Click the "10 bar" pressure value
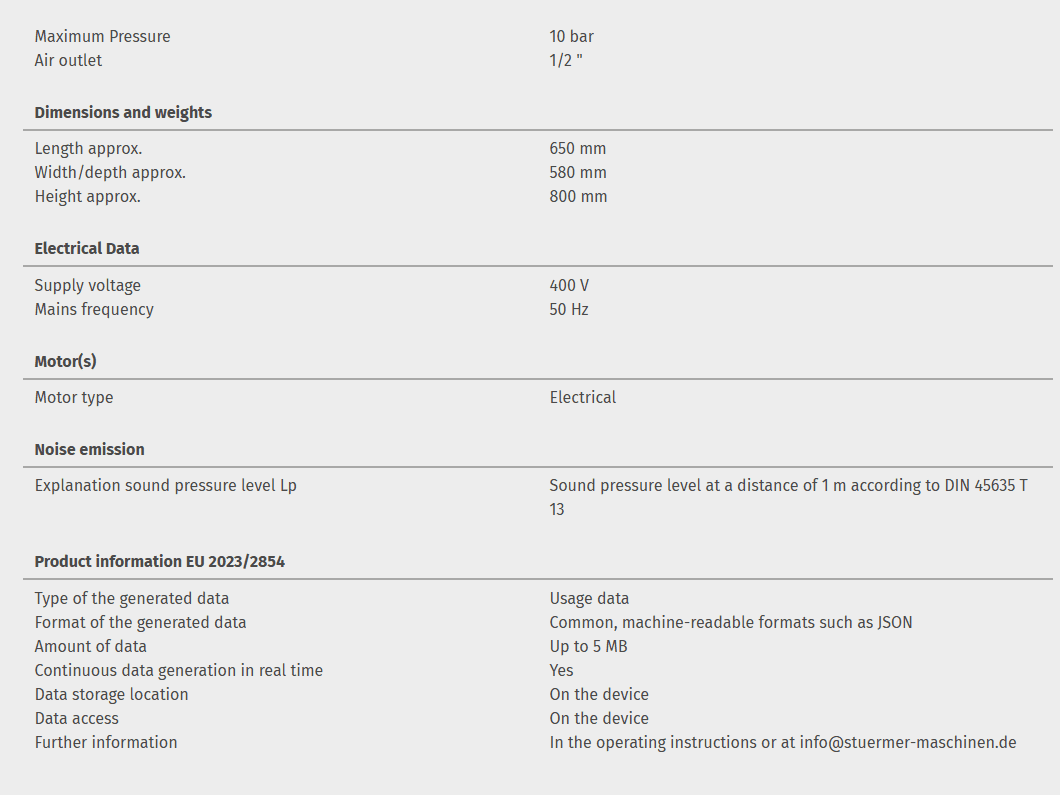This screenshot has height=795, width=1060. [x=571, y=36]
